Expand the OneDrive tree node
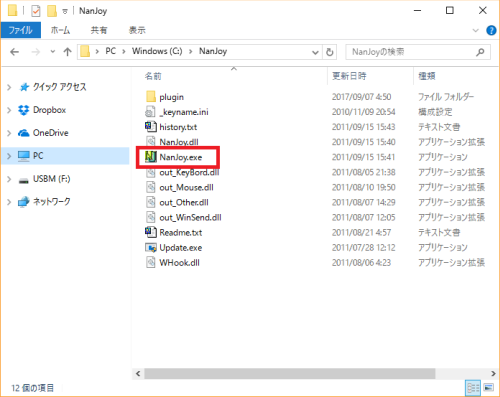Viewport: 500px width, 397px height. coord(9,133)
